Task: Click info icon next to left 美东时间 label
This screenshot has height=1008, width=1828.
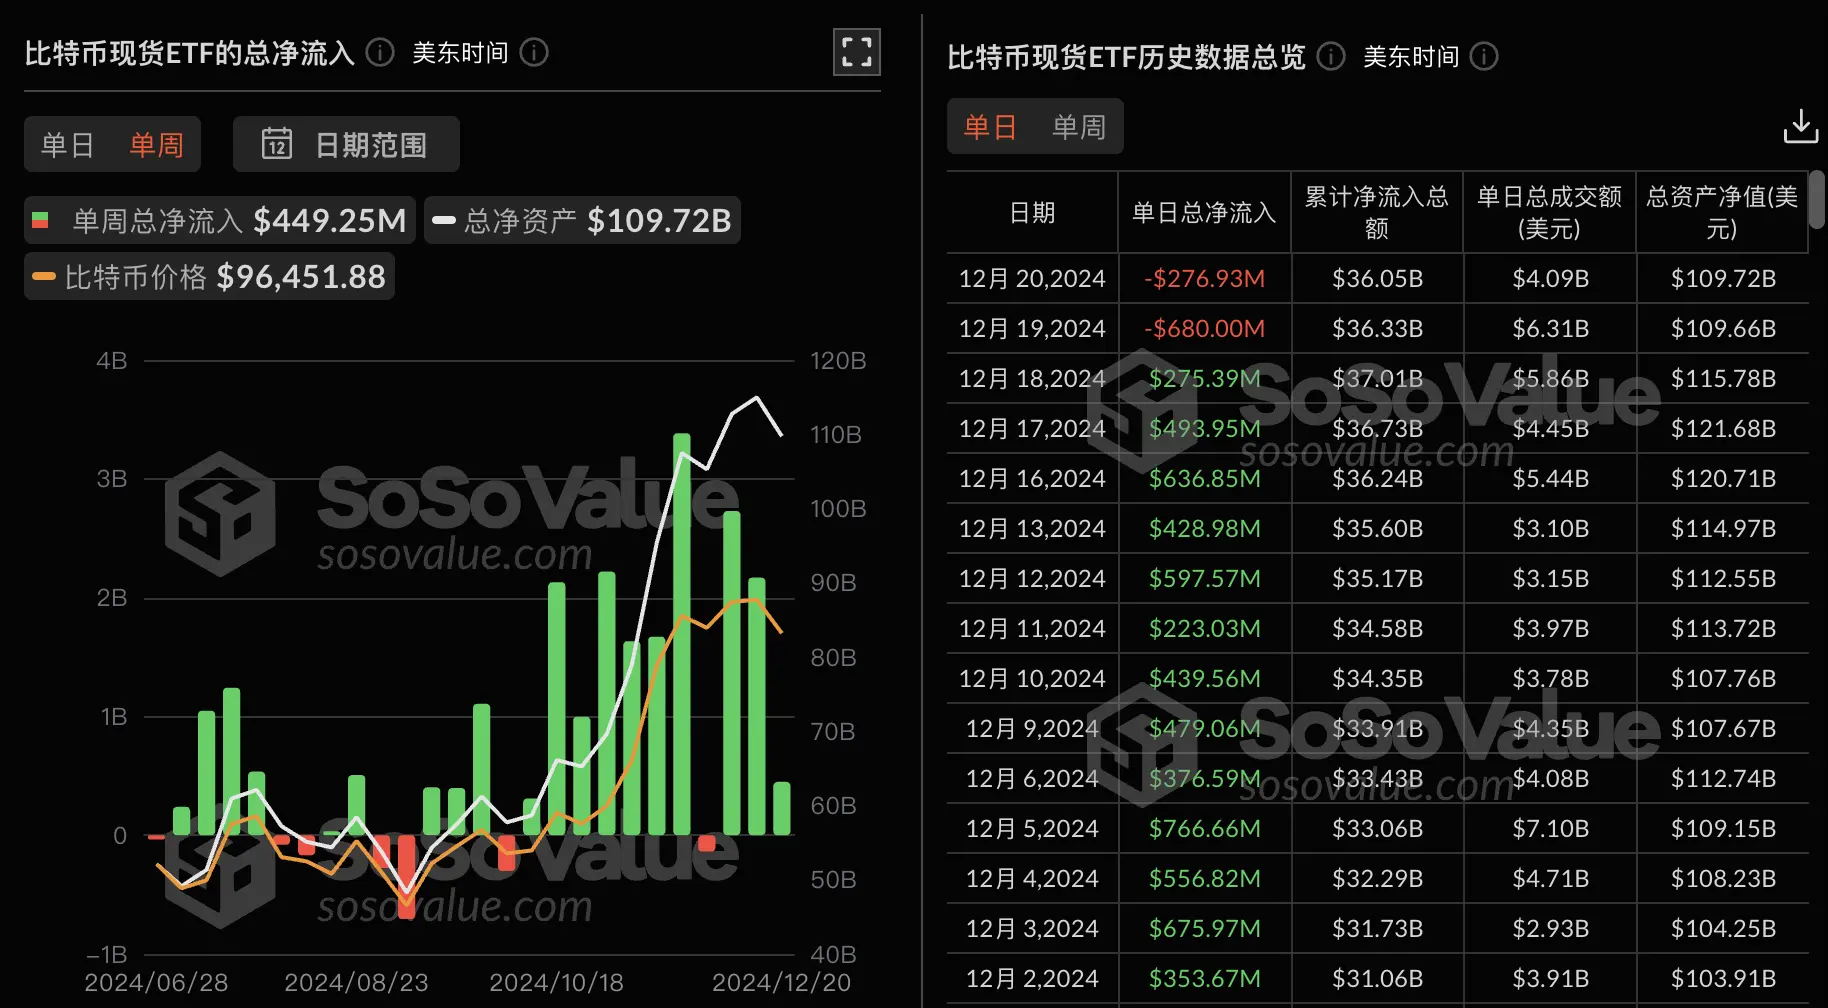Action: (x=533, y=53)
